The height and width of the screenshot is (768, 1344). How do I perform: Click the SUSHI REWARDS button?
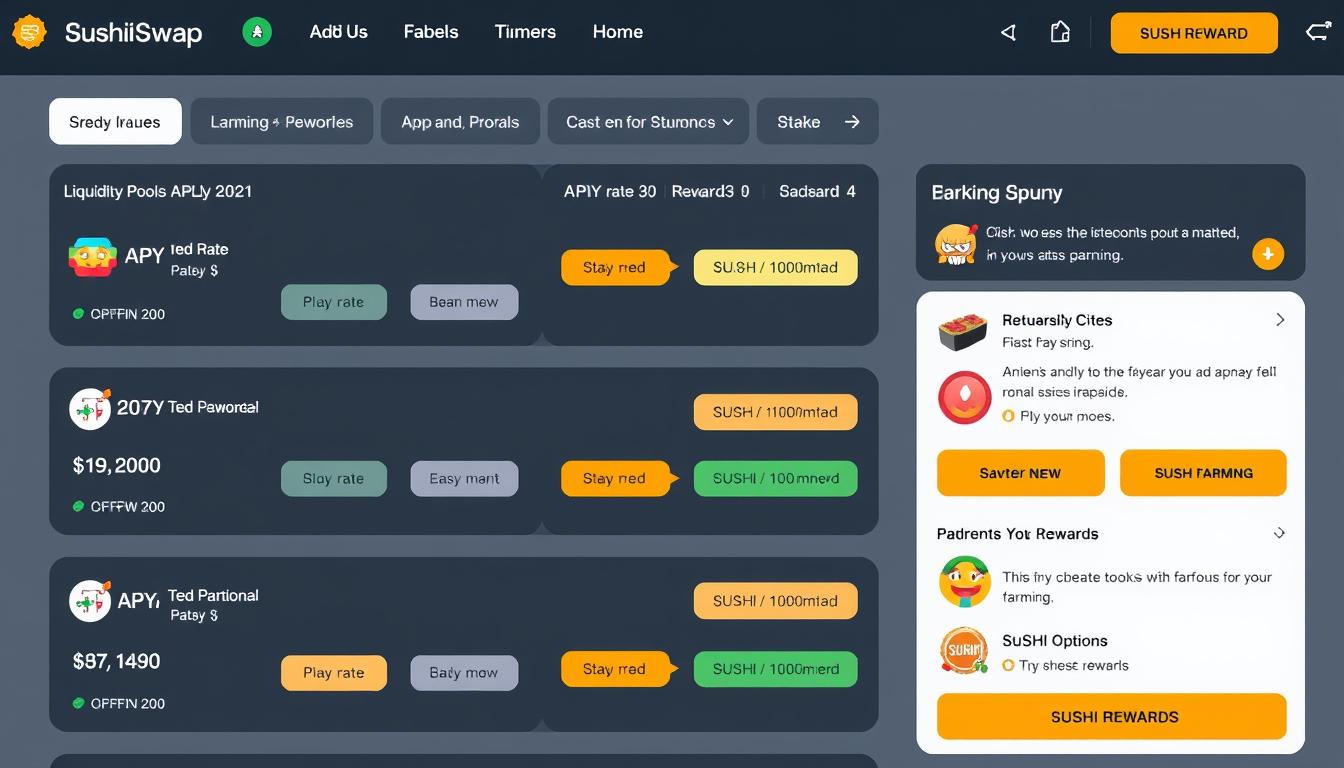pos(1110,716)
